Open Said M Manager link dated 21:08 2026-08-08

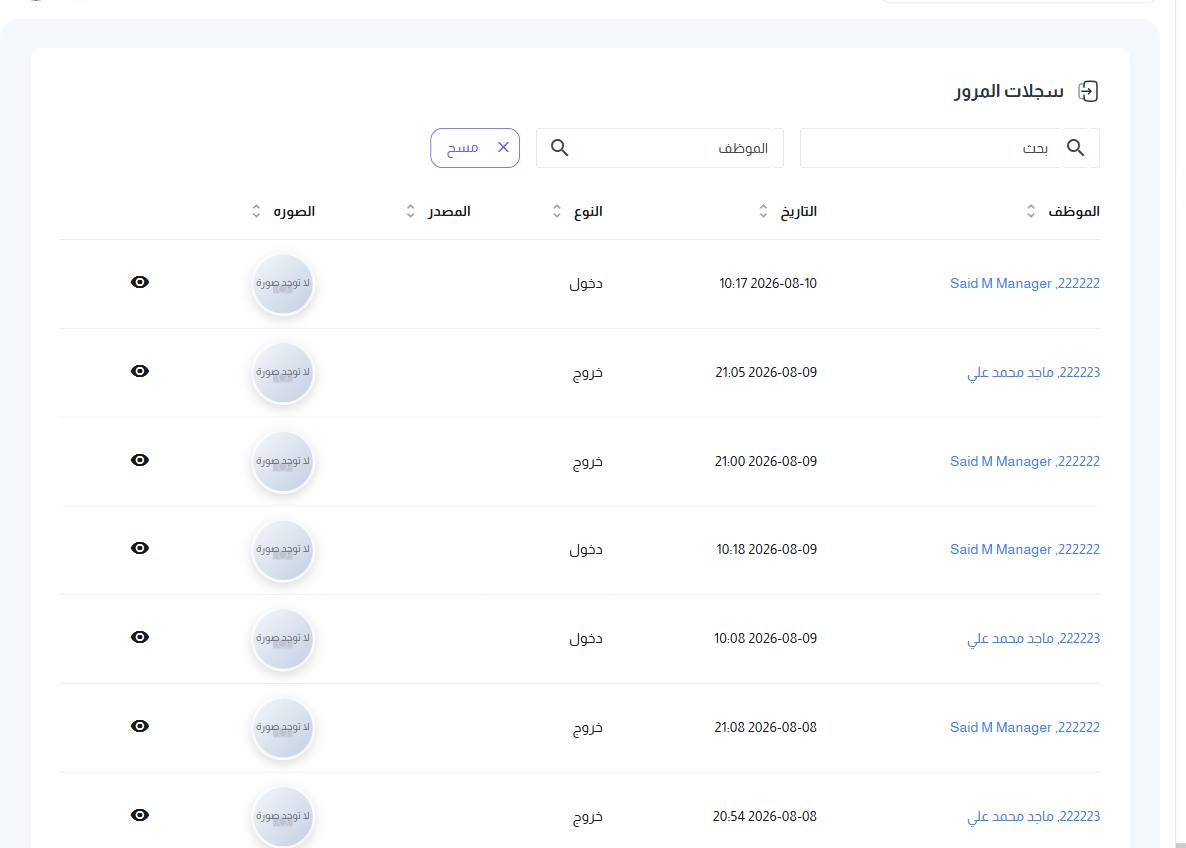pos(1025,728)
